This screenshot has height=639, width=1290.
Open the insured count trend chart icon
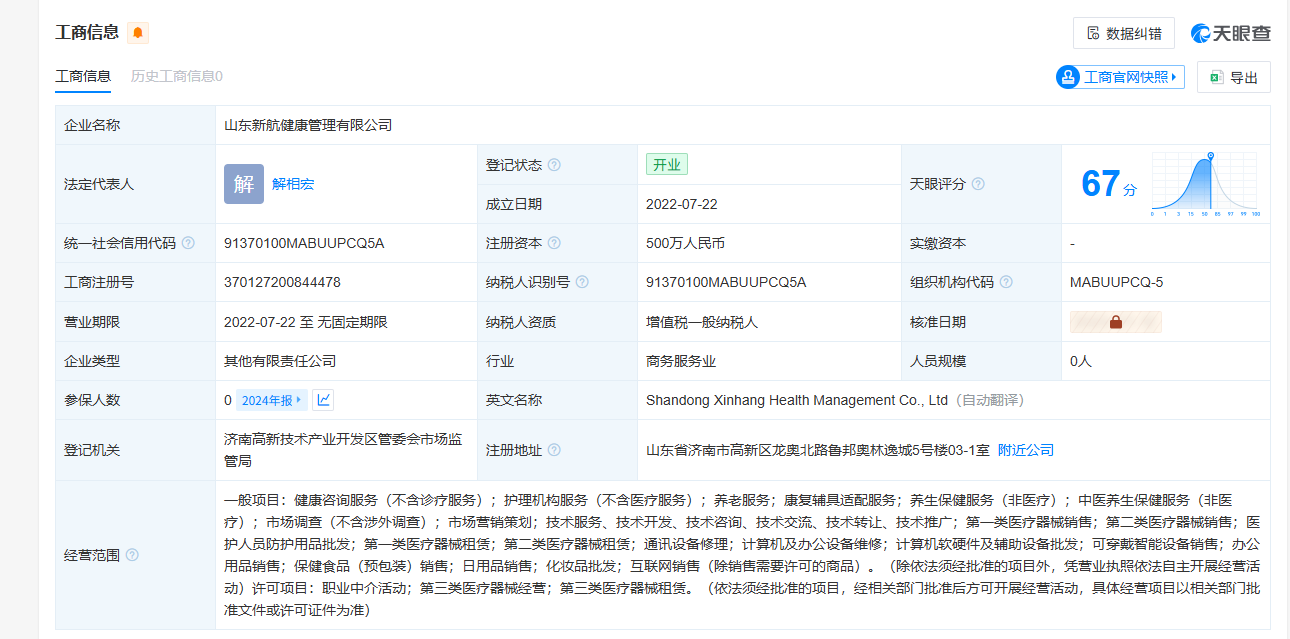pyautogui.click(x=323, y=400)
